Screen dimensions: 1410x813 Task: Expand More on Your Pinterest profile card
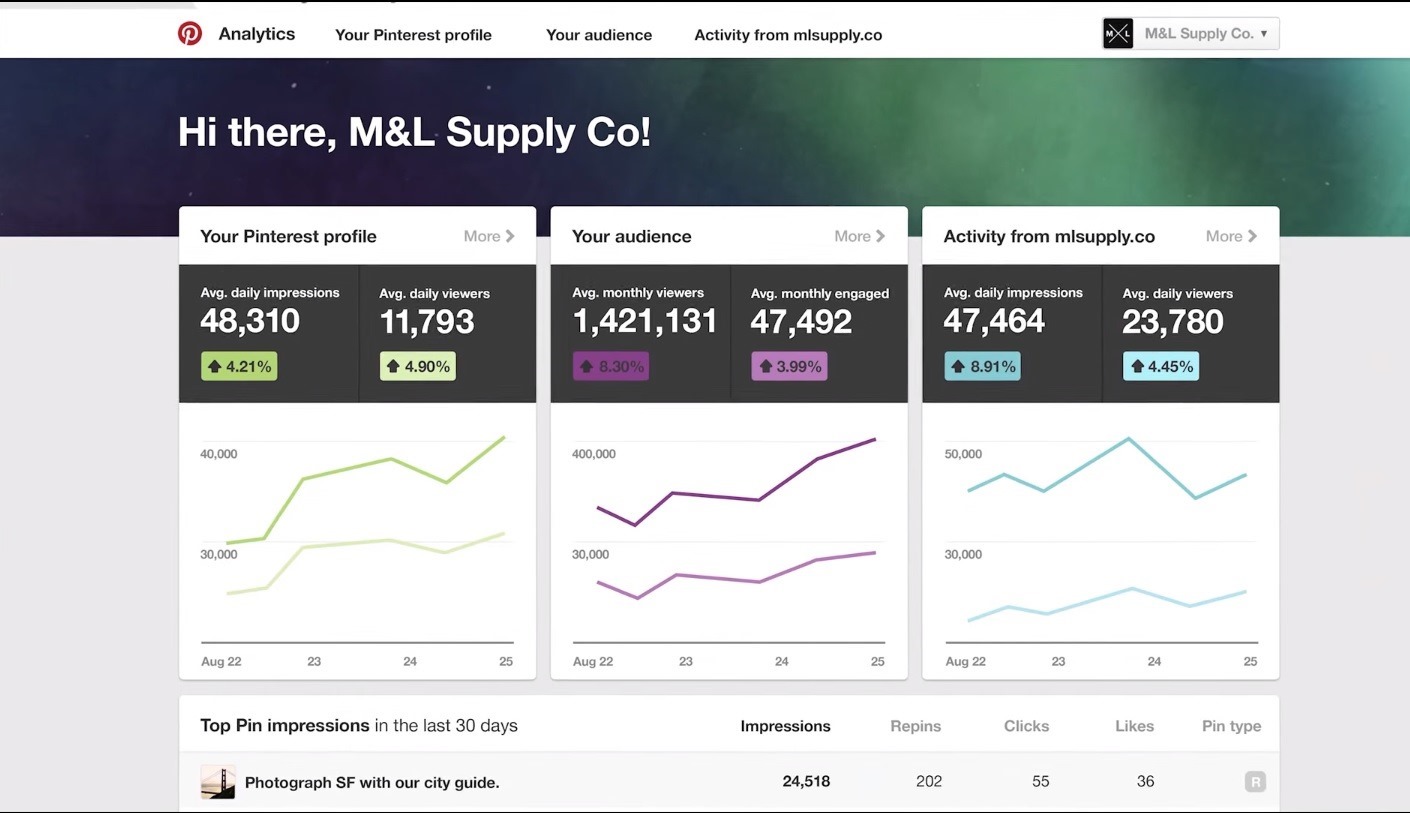coord(489,237)
